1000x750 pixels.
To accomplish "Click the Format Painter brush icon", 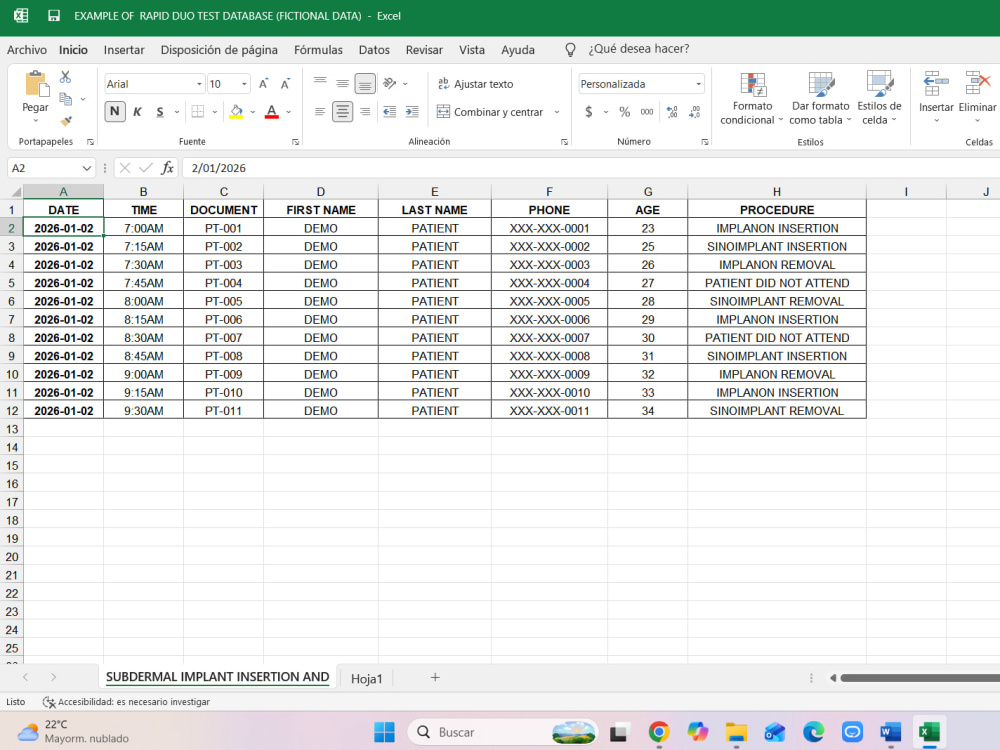I will 66,121.
